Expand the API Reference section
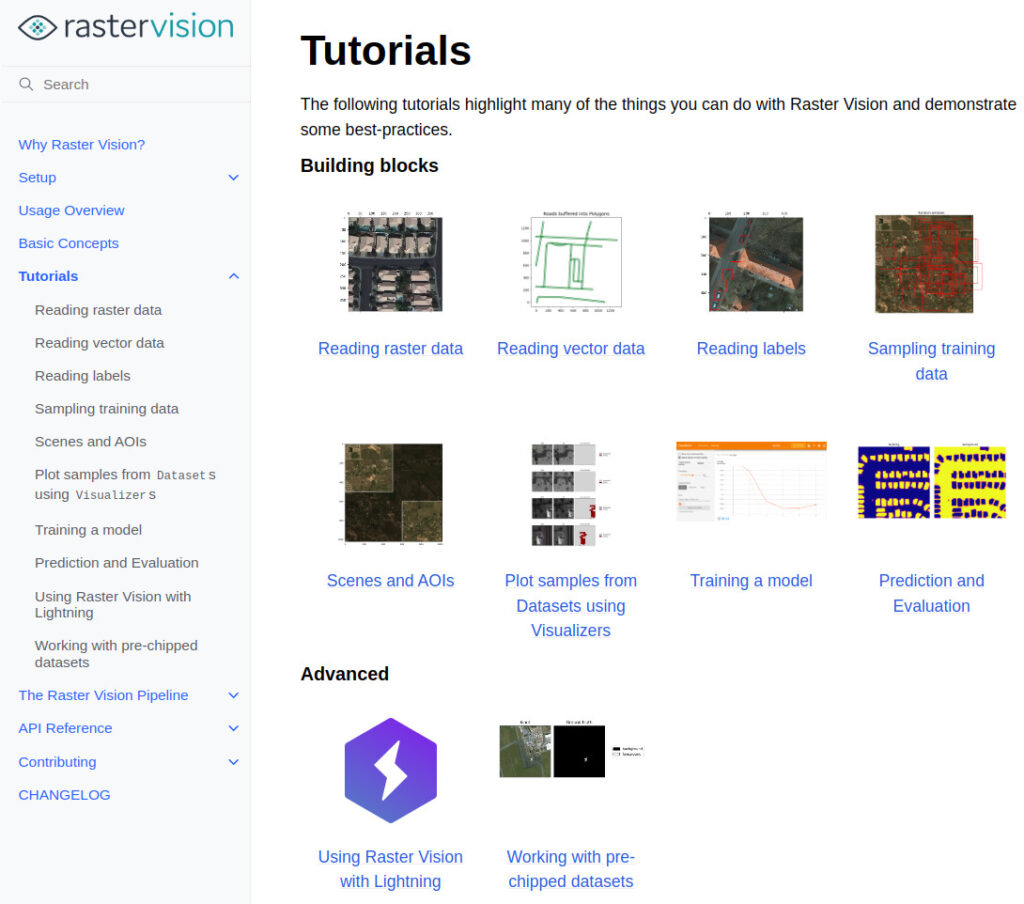1024x904 pixels. point(234,728)
